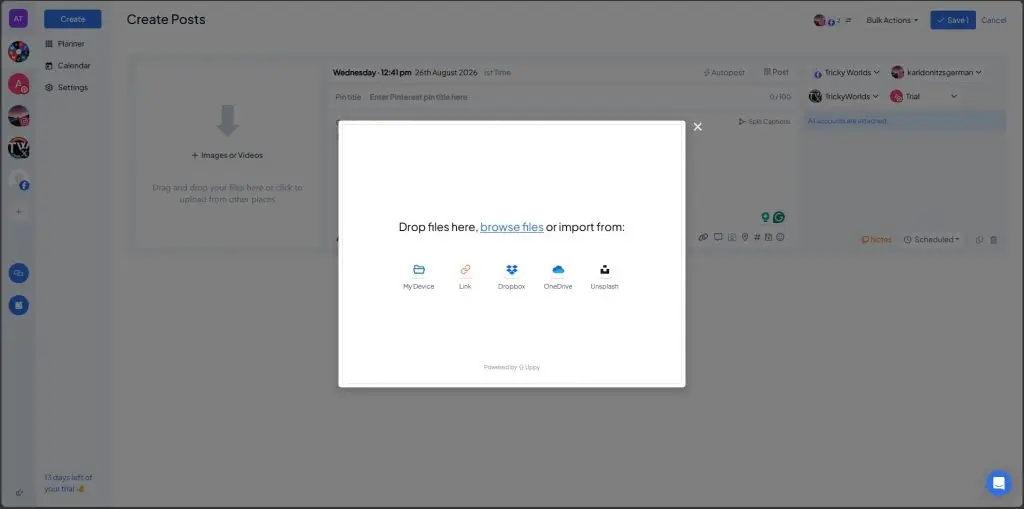Click Split Captions
This screenshot has height=509, width=1024.
tap(764, 122)
